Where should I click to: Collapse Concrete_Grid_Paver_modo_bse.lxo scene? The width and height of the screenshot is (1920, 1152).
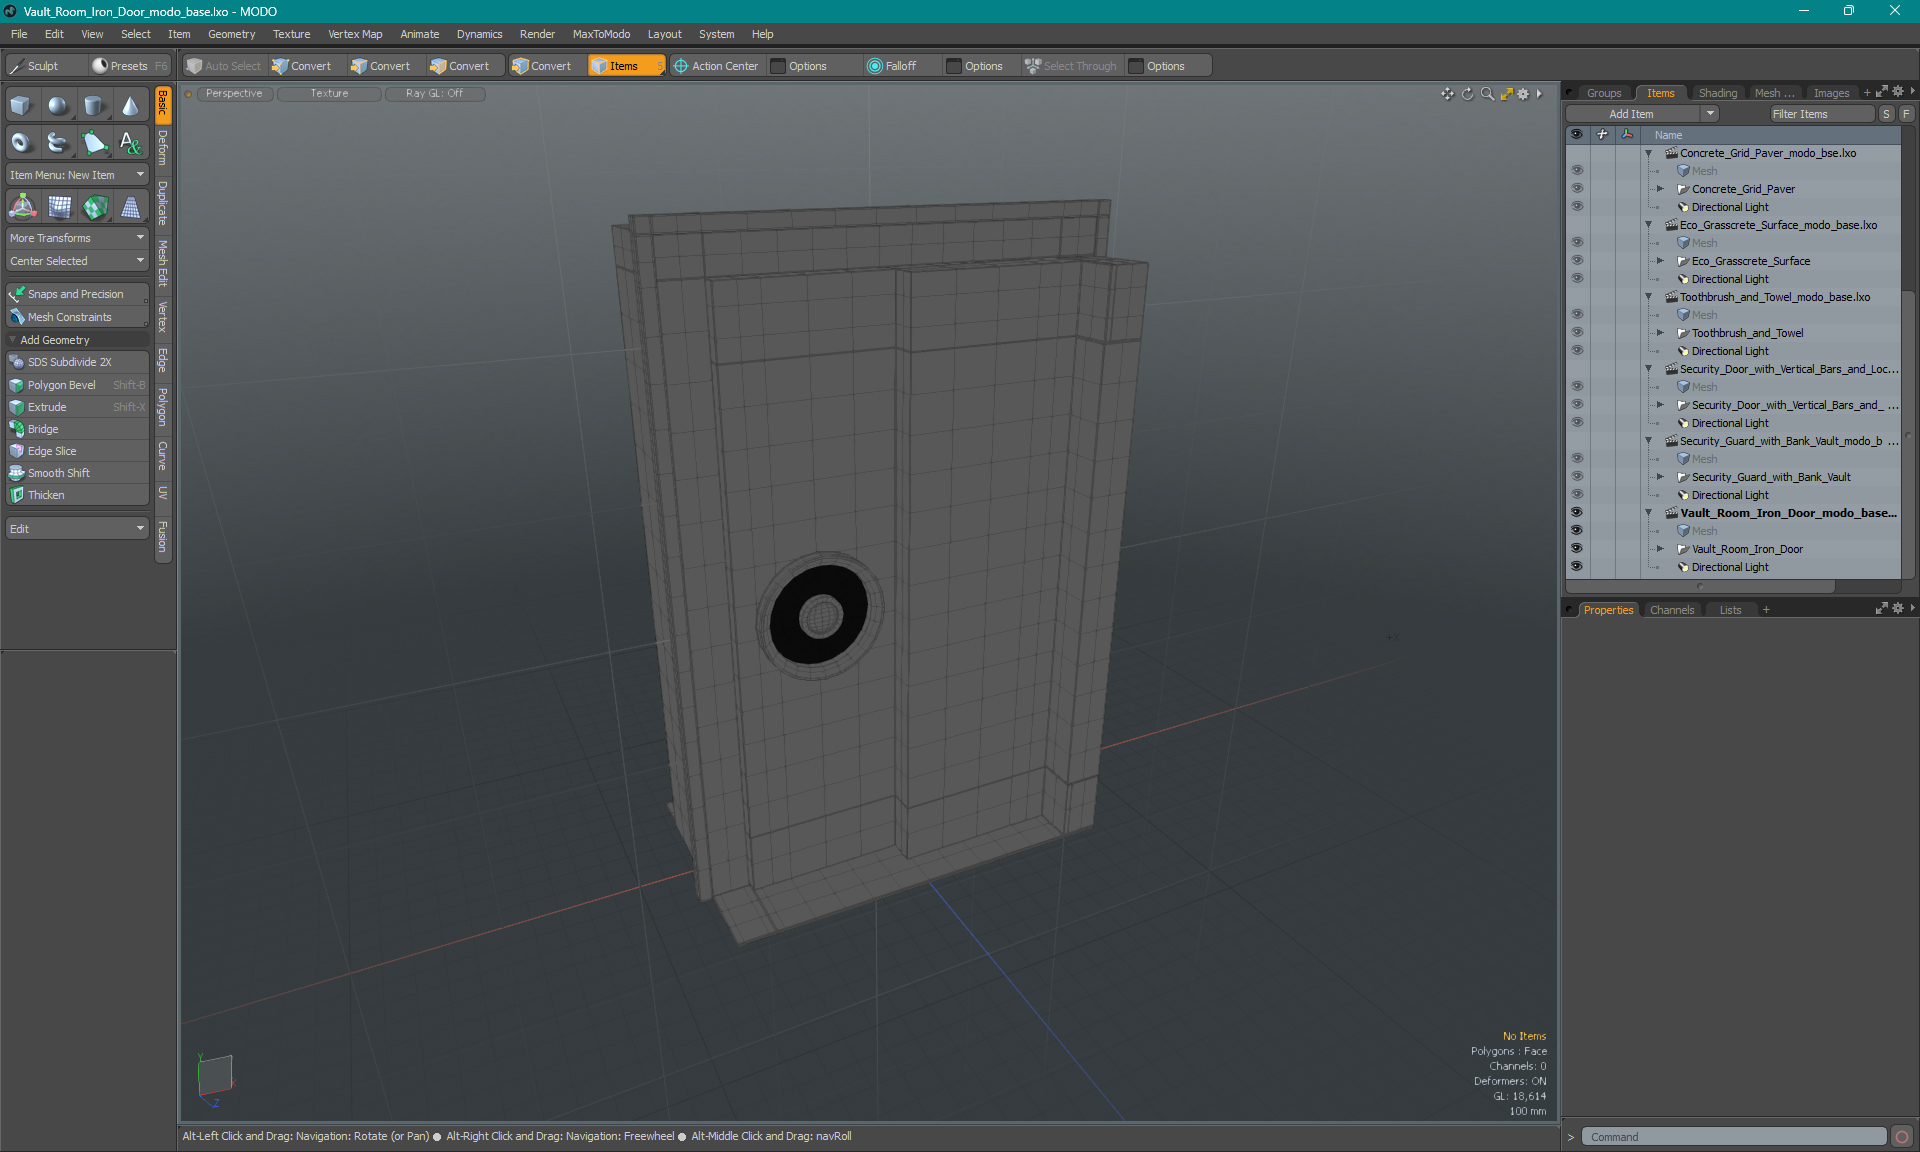point(1649,153)
